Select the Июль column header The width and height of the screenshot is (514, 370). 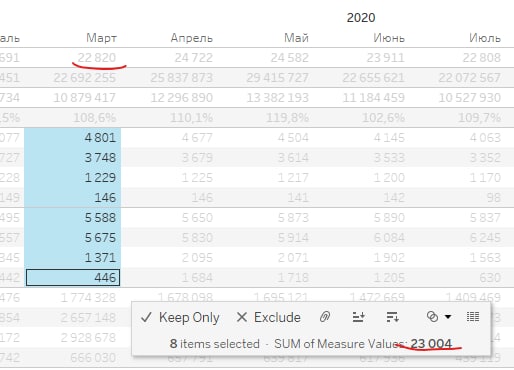485,38
